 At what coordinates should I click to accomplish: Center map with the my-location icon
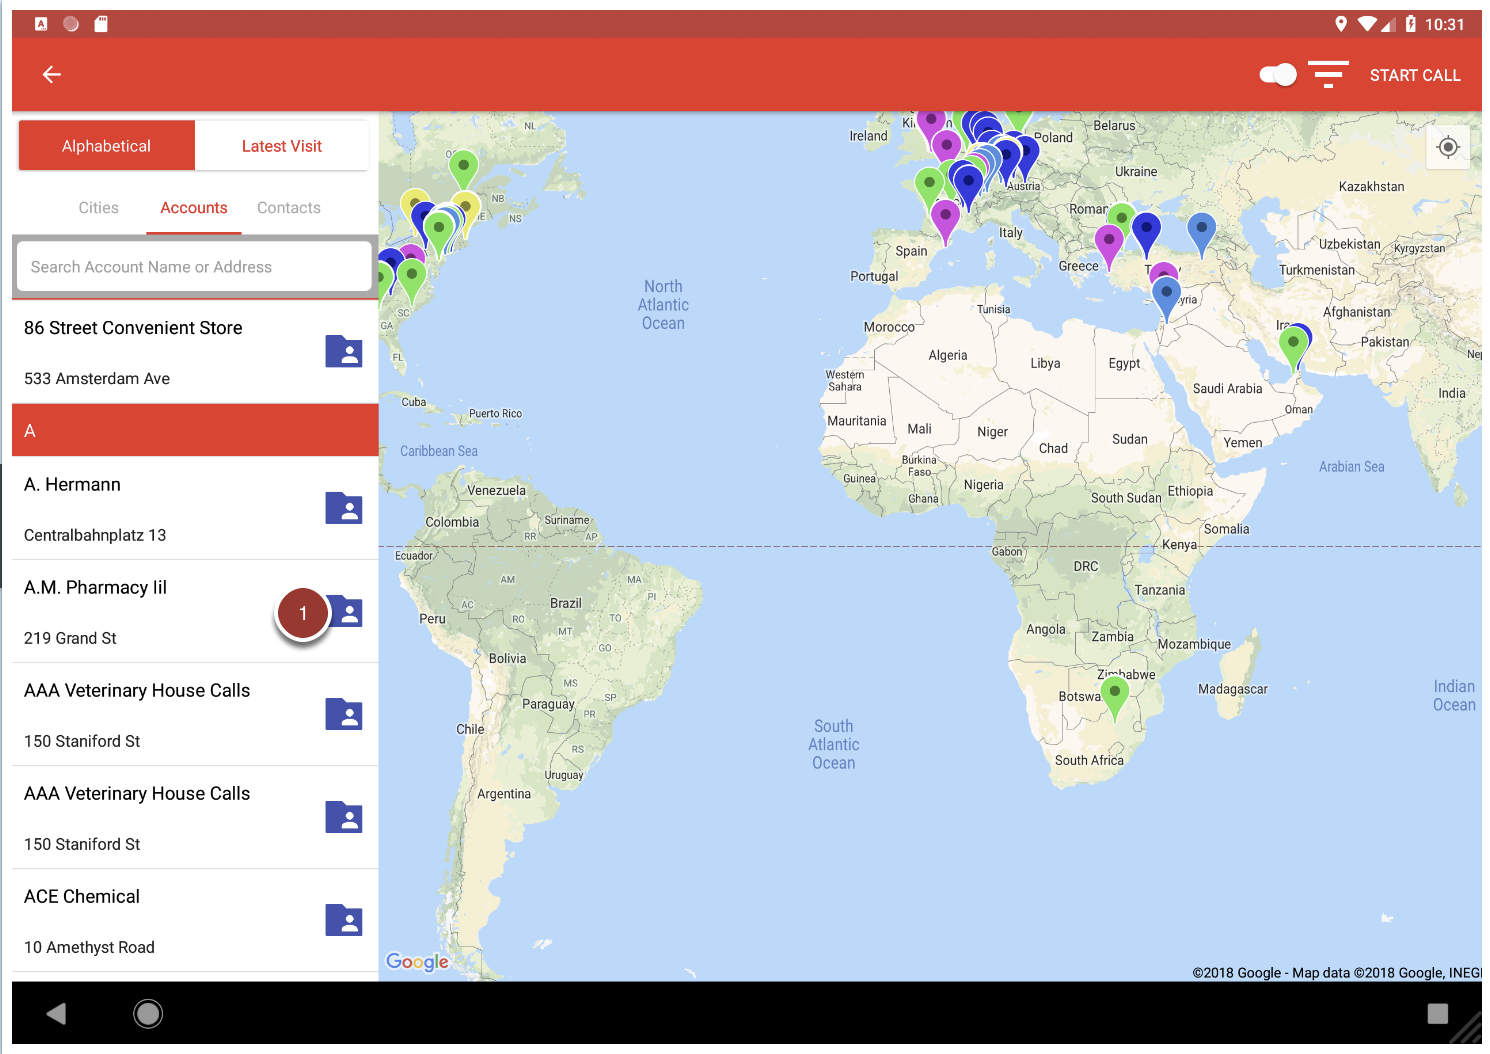[1447, 148]
